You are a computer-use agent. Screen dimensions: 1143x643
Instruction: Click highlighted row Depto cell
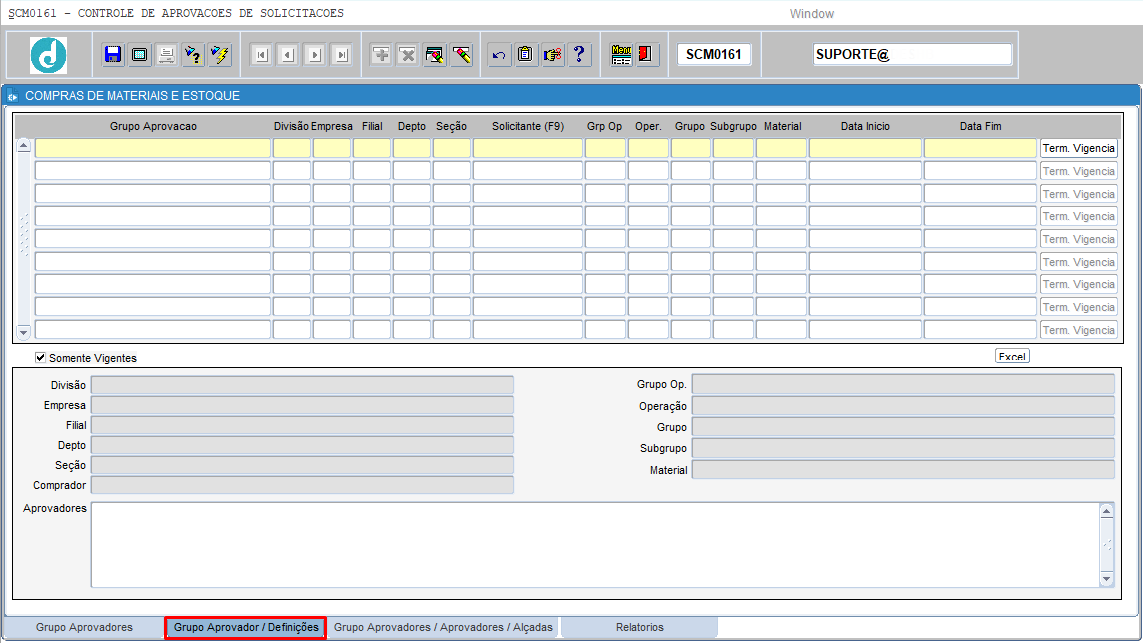point(412,149)
